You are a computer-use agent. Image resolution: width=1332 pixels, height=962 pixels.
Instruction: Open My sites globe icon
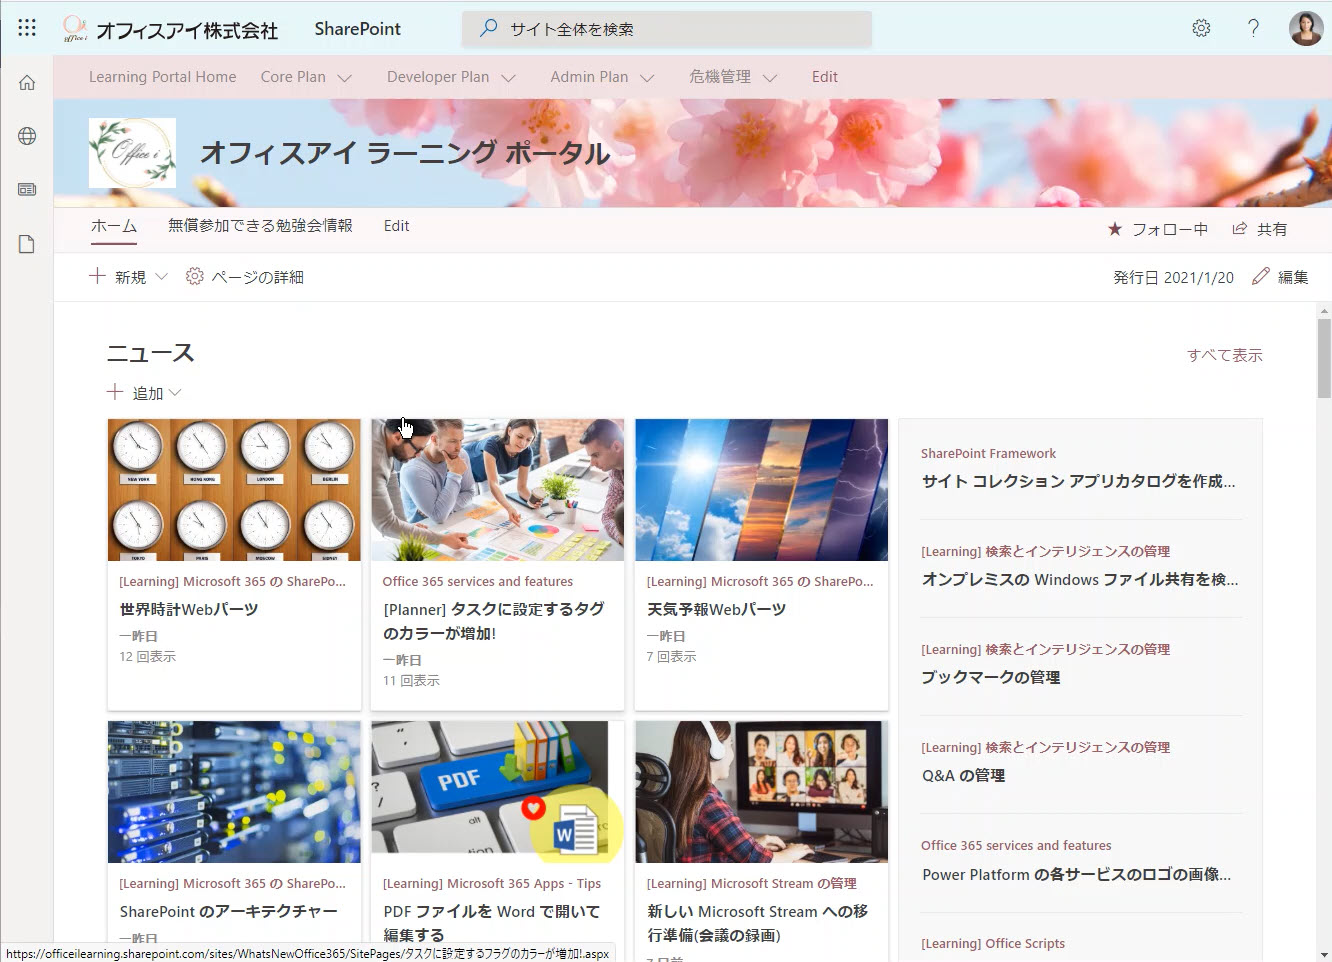(x=27, y=136)
